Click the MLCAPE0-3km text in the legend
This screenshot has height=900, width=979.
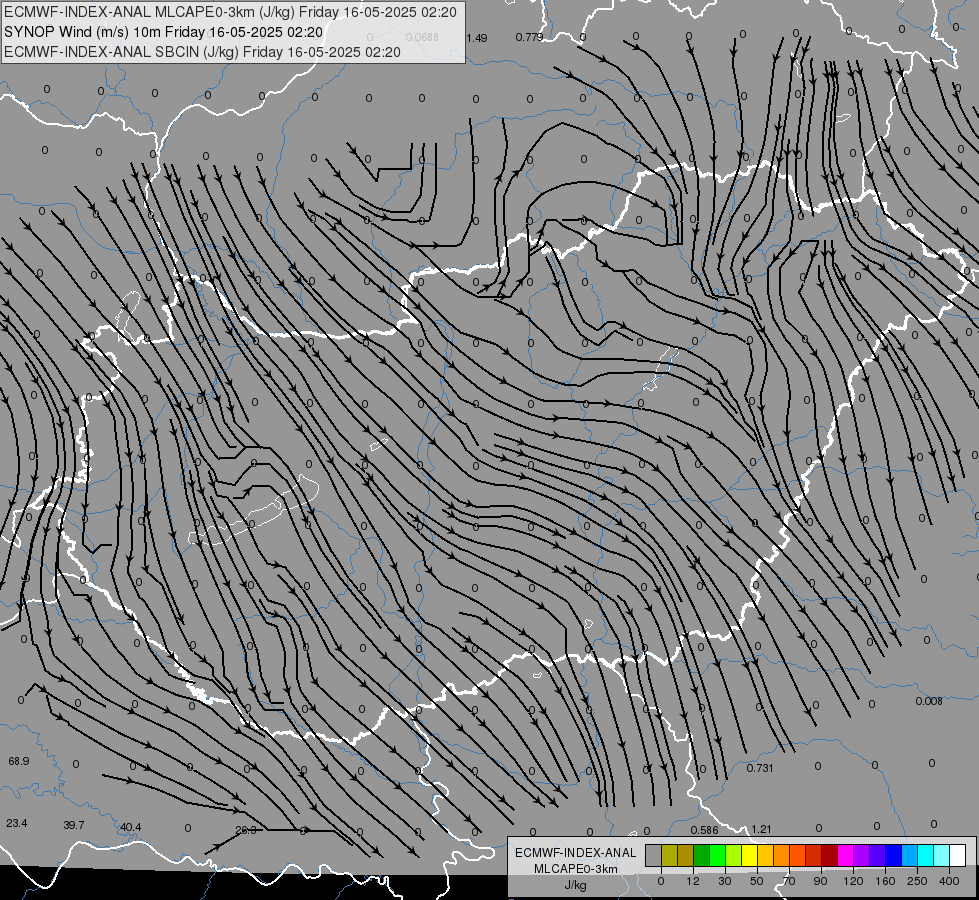tap(576, 869)
